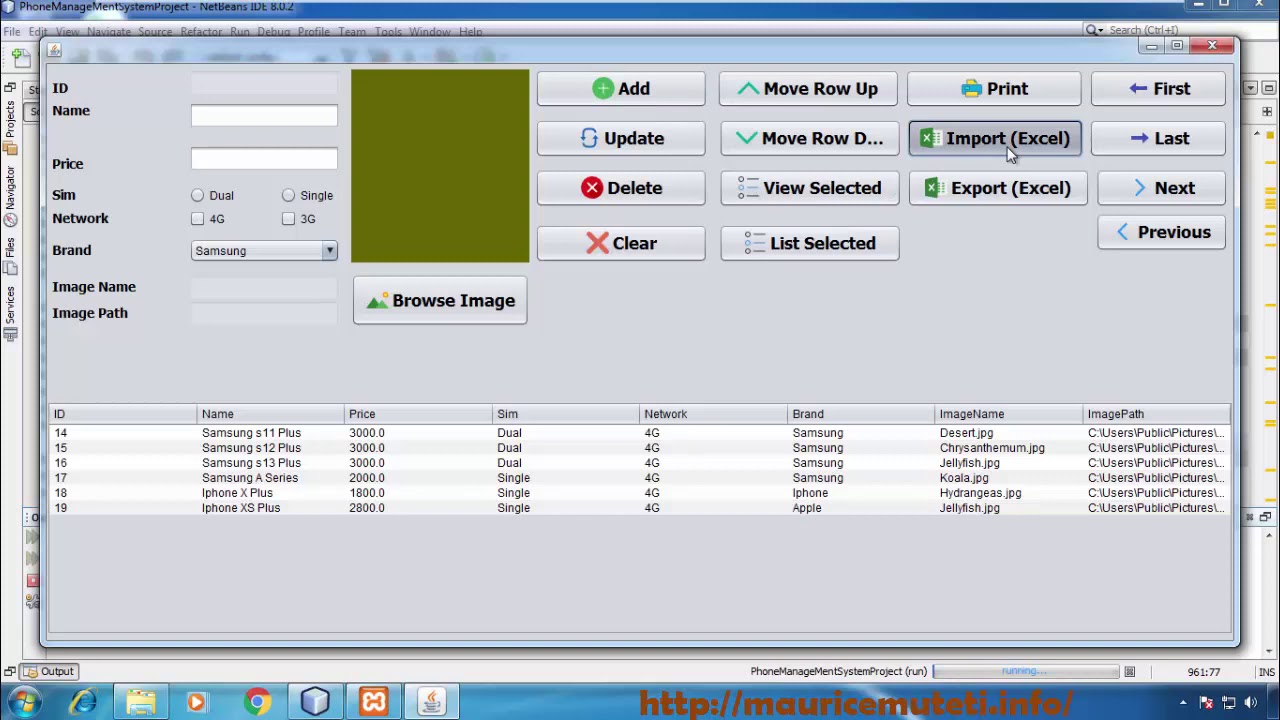This screenshot has height=720, width=1280.
Task: Open Google Chrome from the taskbar
Action: coord(257,702)
